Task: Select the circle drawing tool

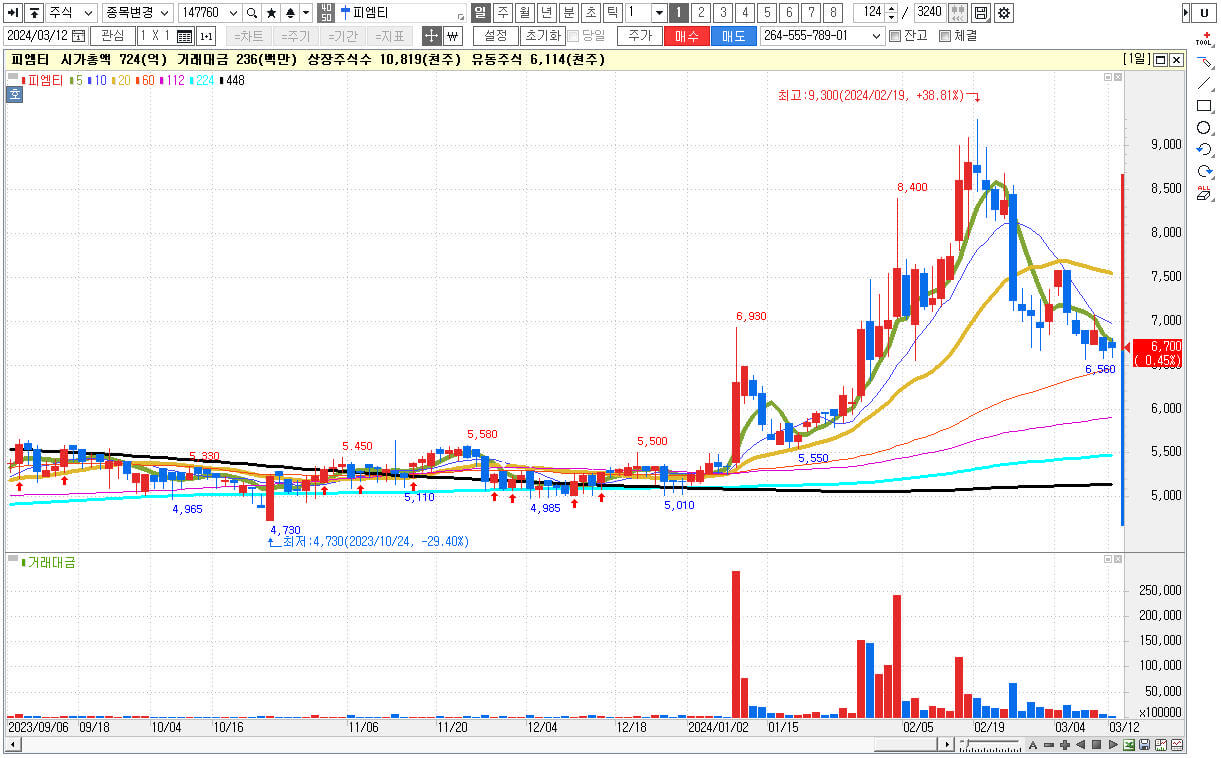Action: pos(1204,128)
